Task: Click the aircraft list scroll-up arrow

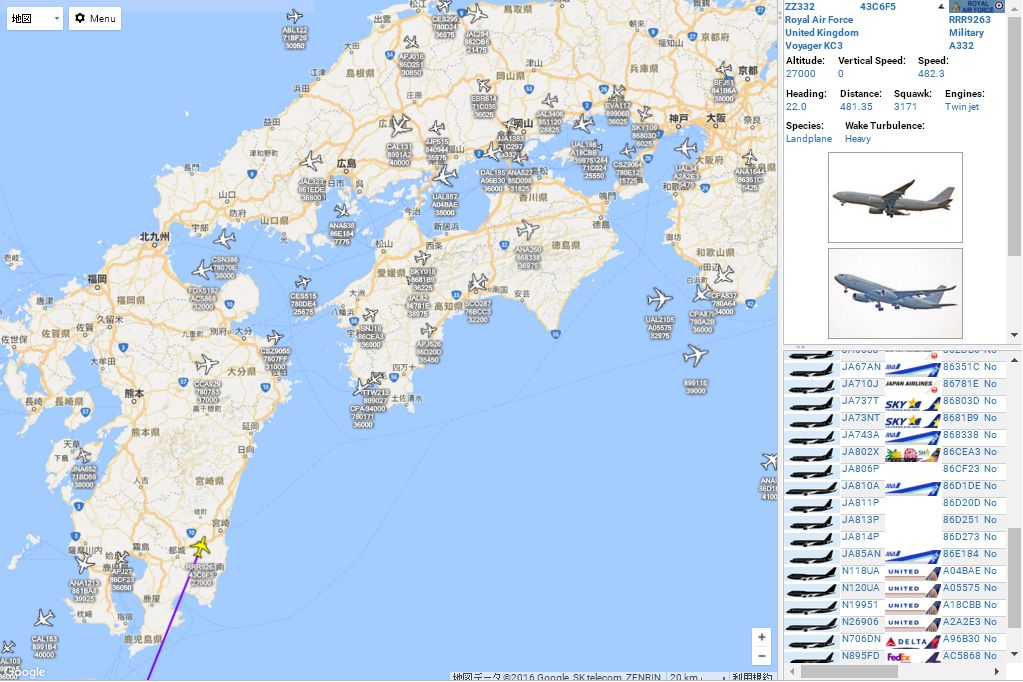Action: pos(1015,360)
